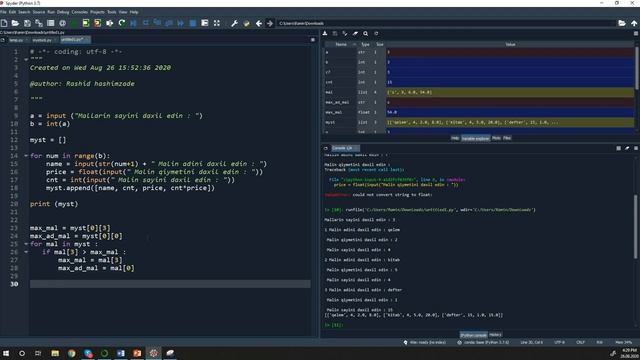Click the file list browse toolbar icon

pos(51,23)
